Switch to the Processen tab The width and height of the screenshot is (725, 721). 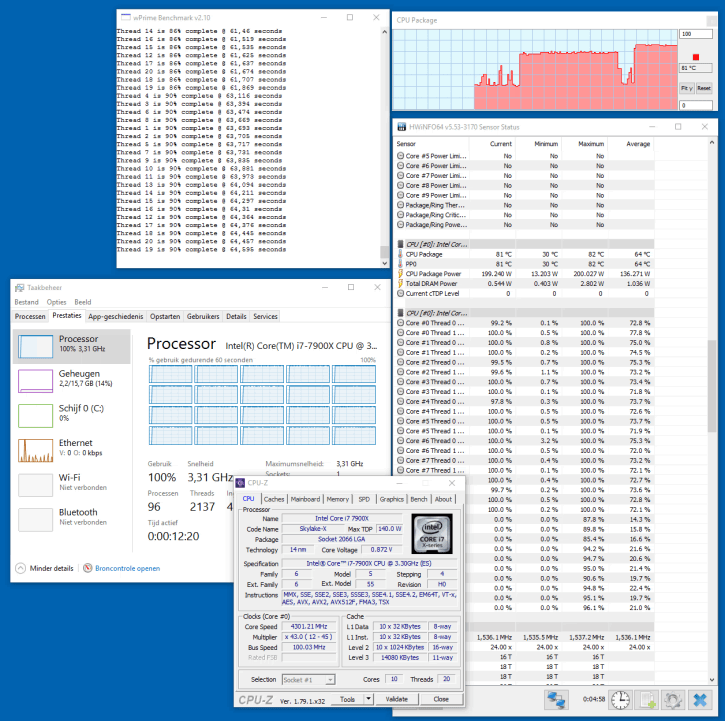click(30, 316)
